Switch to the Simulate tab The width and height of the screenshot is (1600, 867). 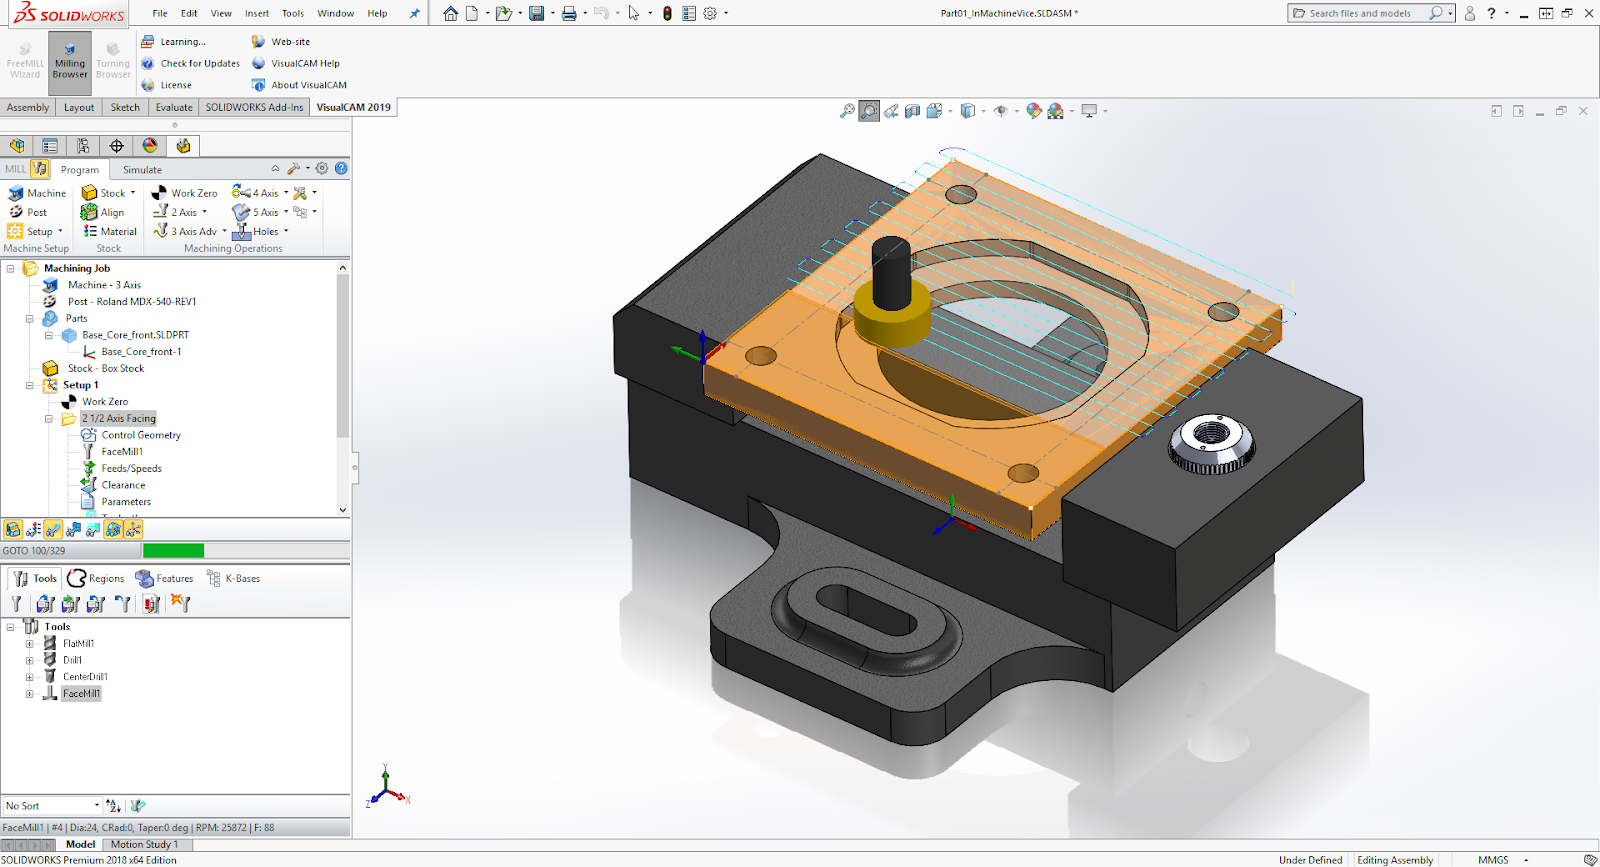(x=142, y=170)
